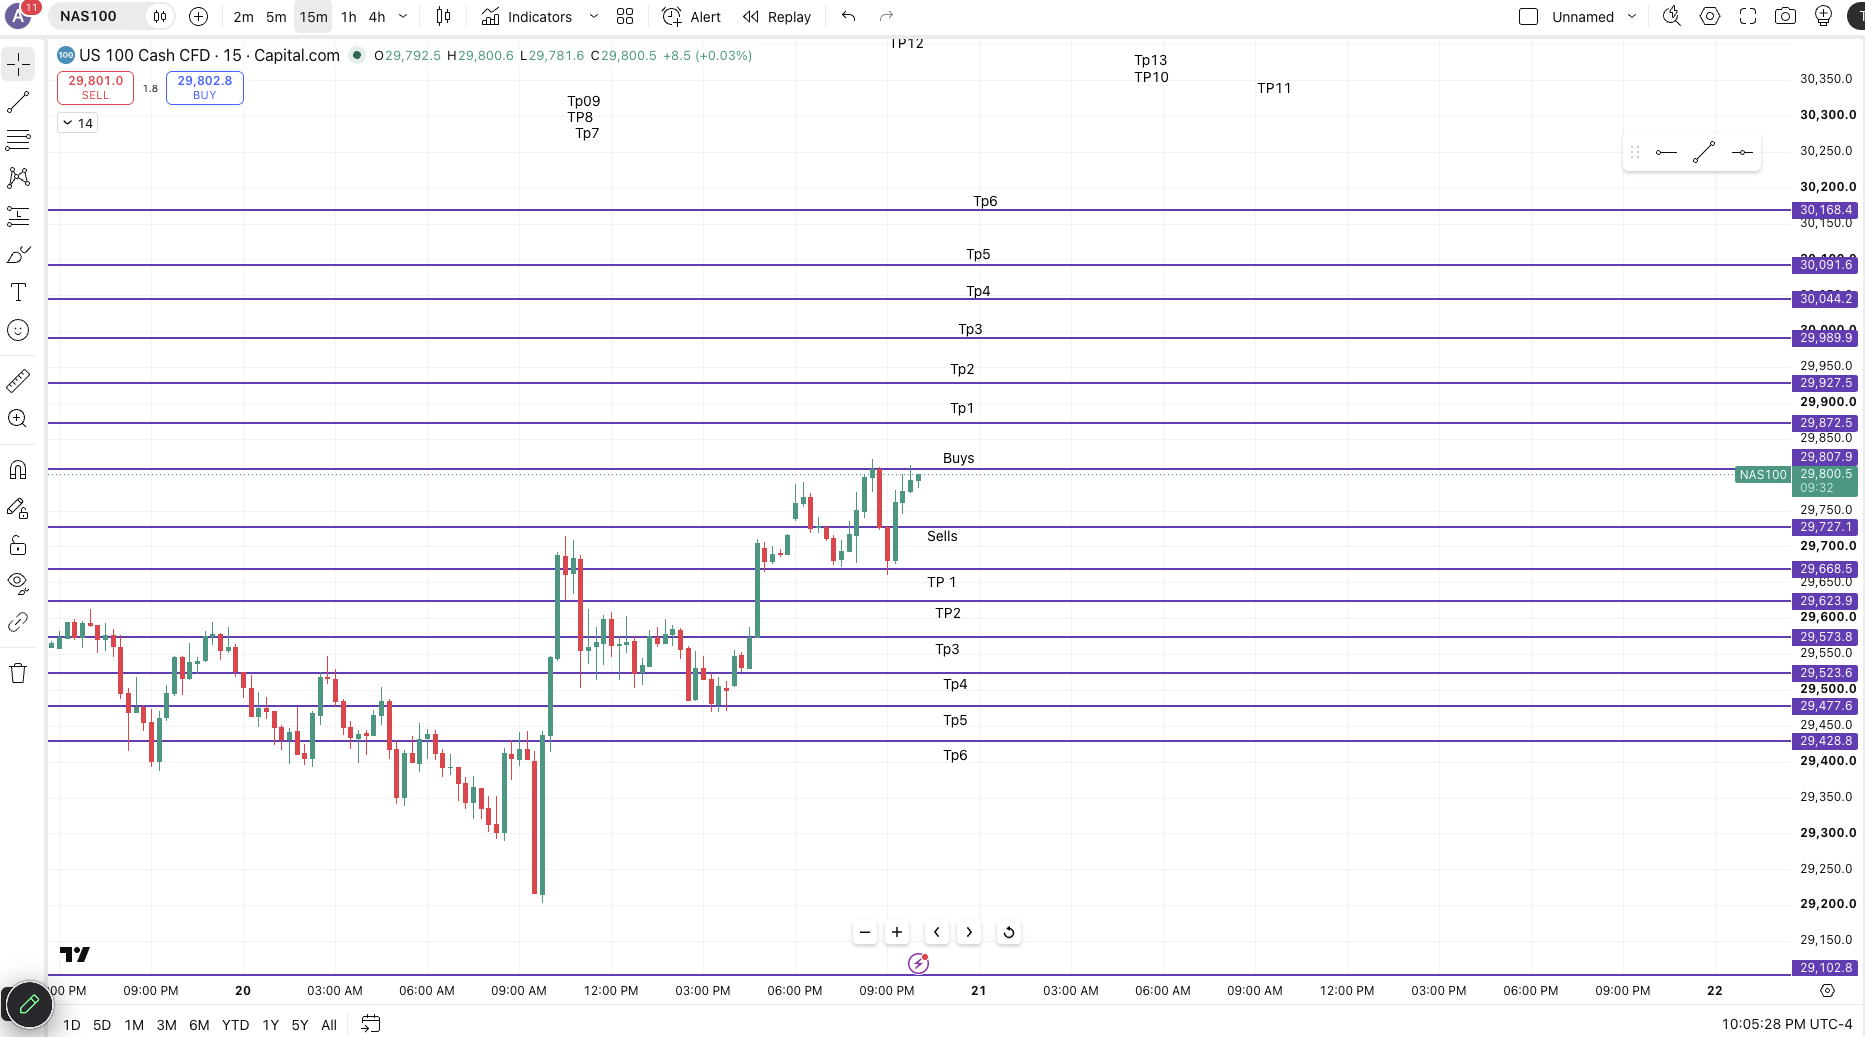Switch to the 2m timeframe
This screenshot has height=1037, width=1865.
point(243,16)
